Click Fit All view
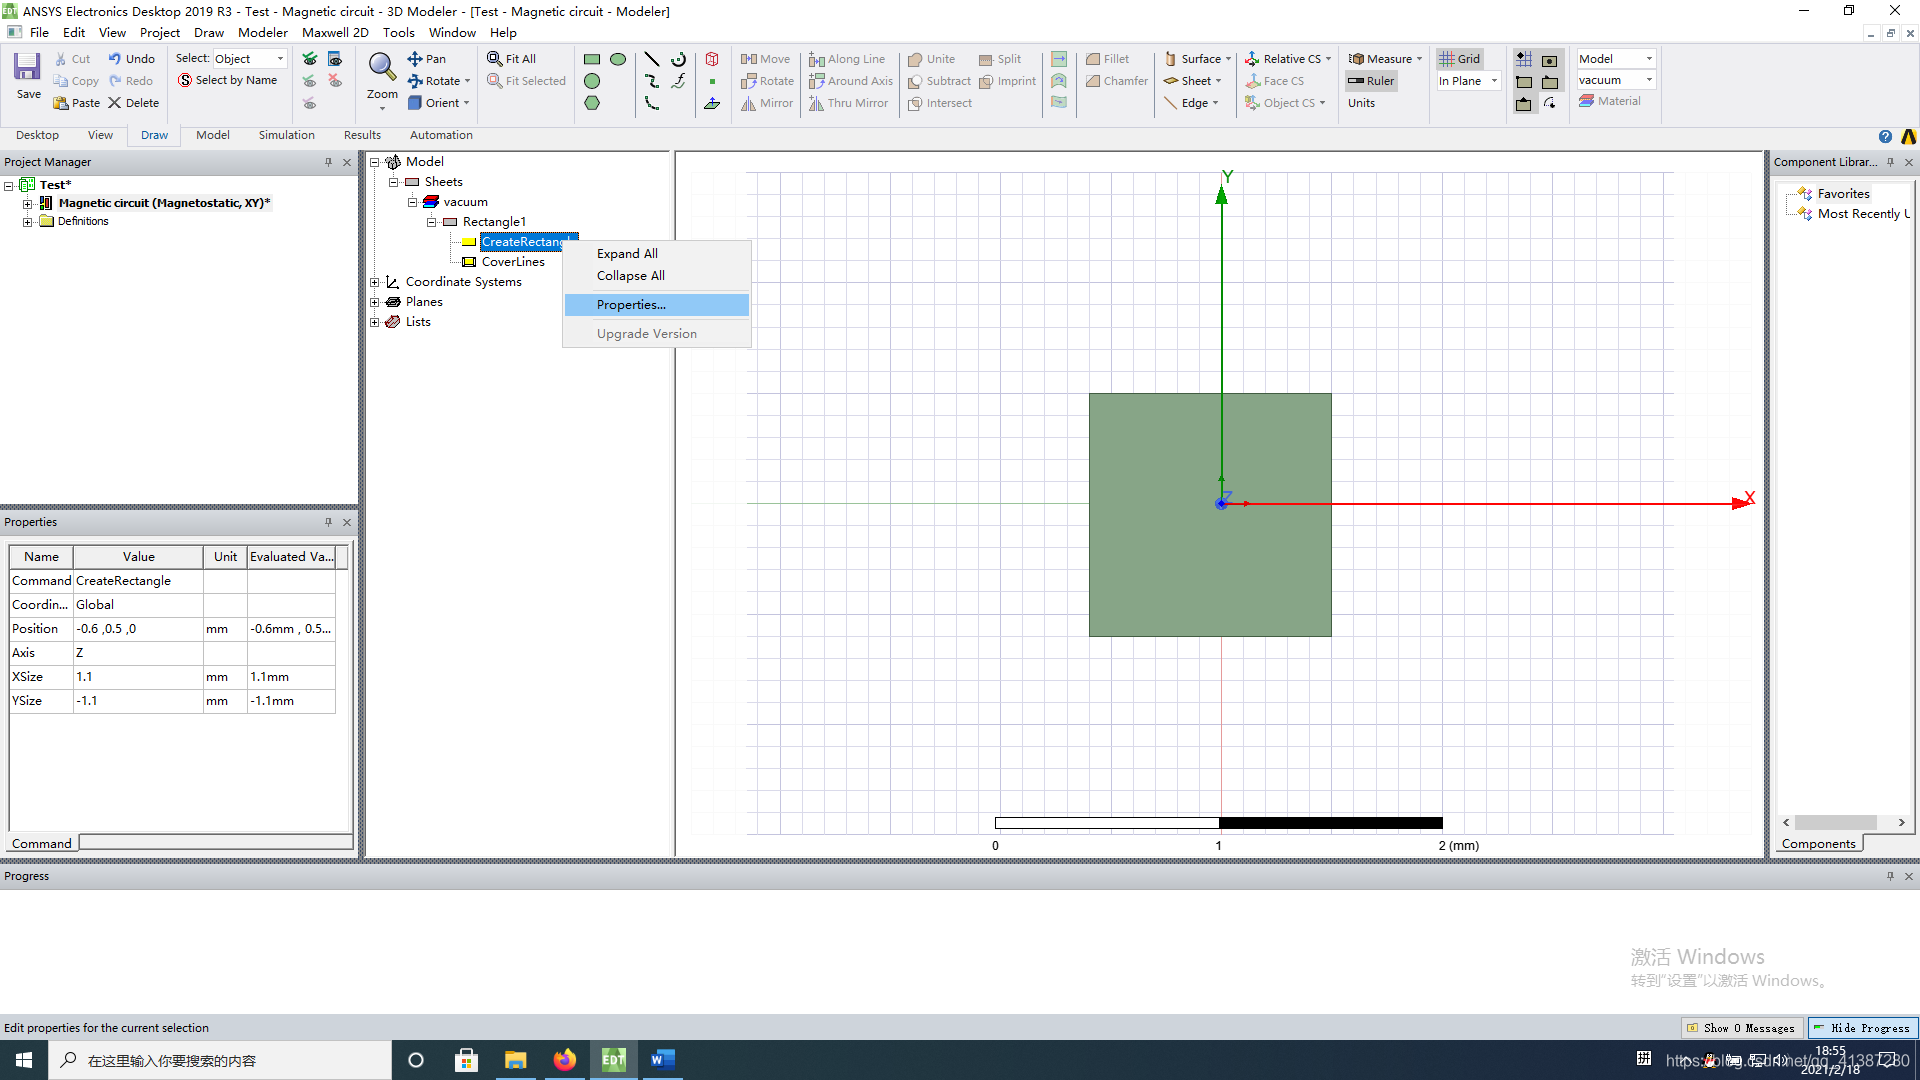This screenshot has width=1920, height=1080. tap(511, 59)
